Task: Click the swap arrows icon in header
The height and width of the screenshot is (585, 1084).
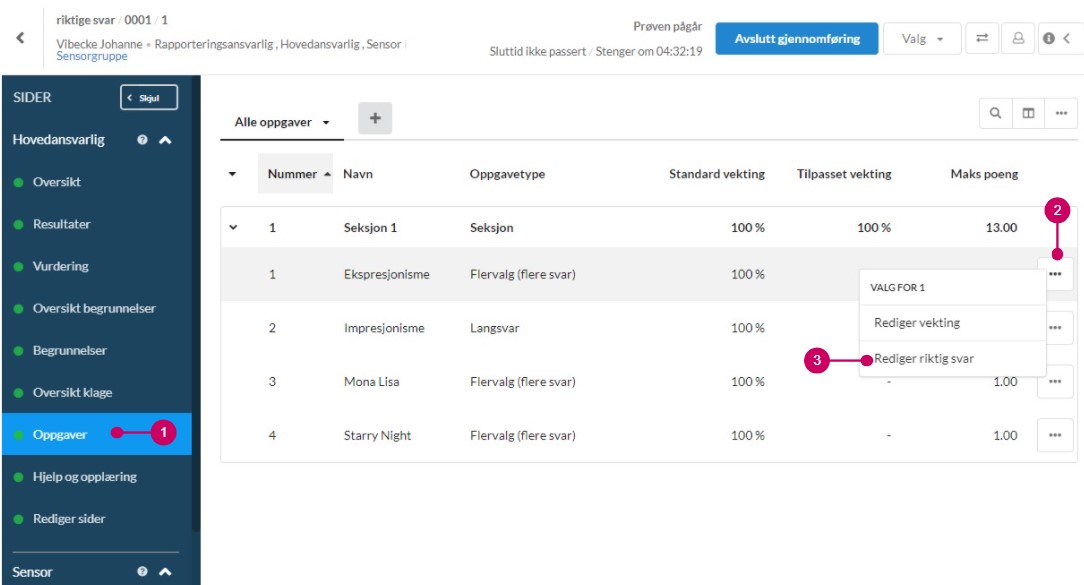Action: [982, 38]
